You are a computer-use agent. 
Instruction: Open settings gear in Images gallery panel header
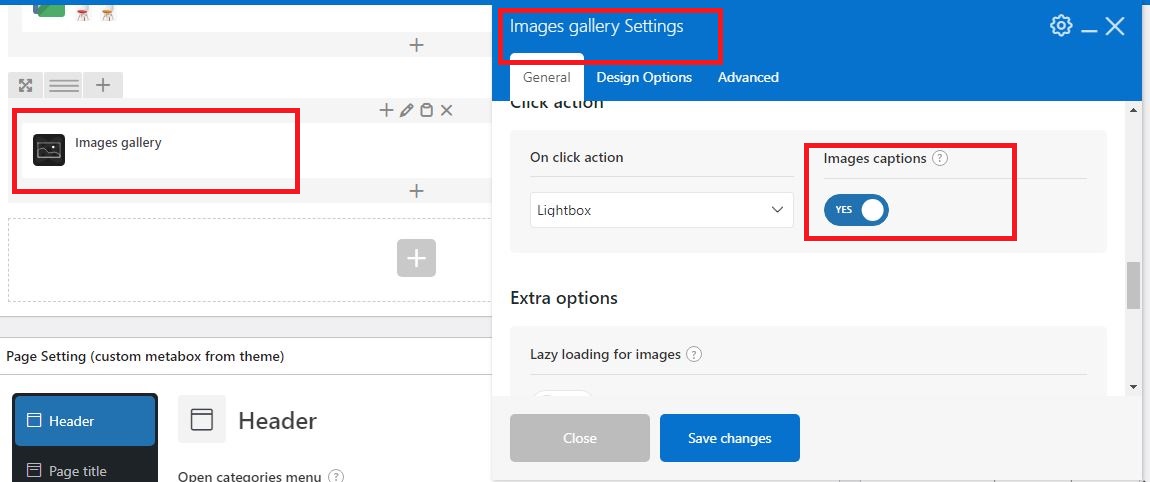[1061, 26]
